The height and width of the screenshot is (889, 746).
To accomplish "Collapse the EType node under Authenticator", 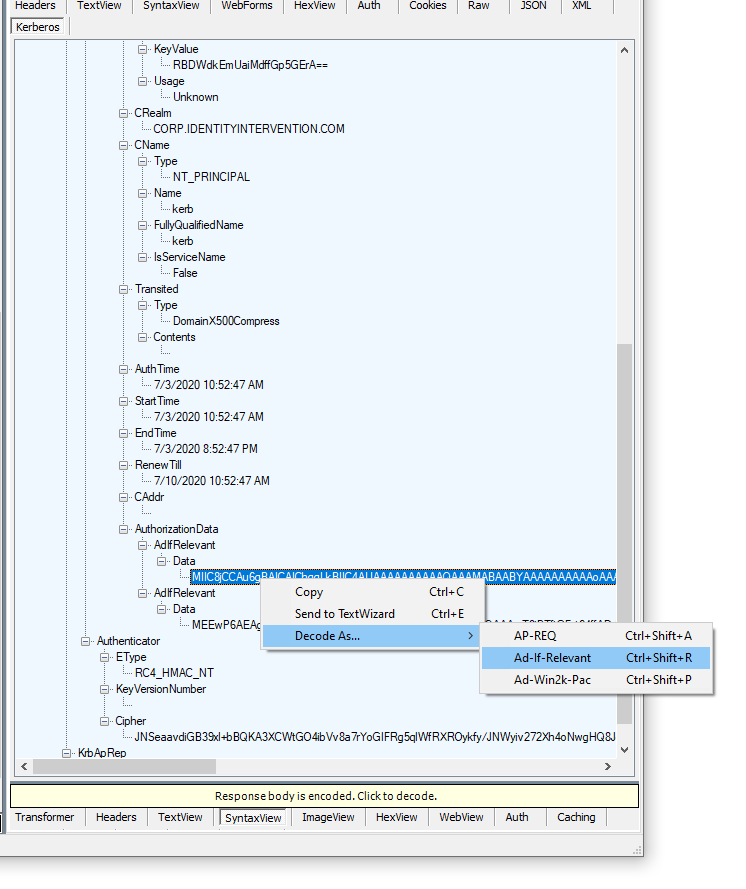I will coord(105,657).
